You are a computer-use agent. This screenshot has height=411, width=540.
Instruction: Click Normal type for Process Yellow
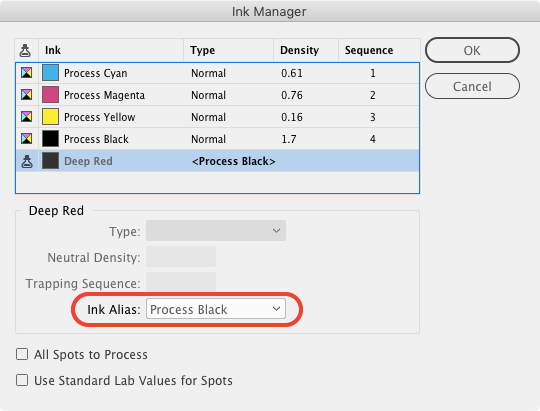[x=208, y=117]
